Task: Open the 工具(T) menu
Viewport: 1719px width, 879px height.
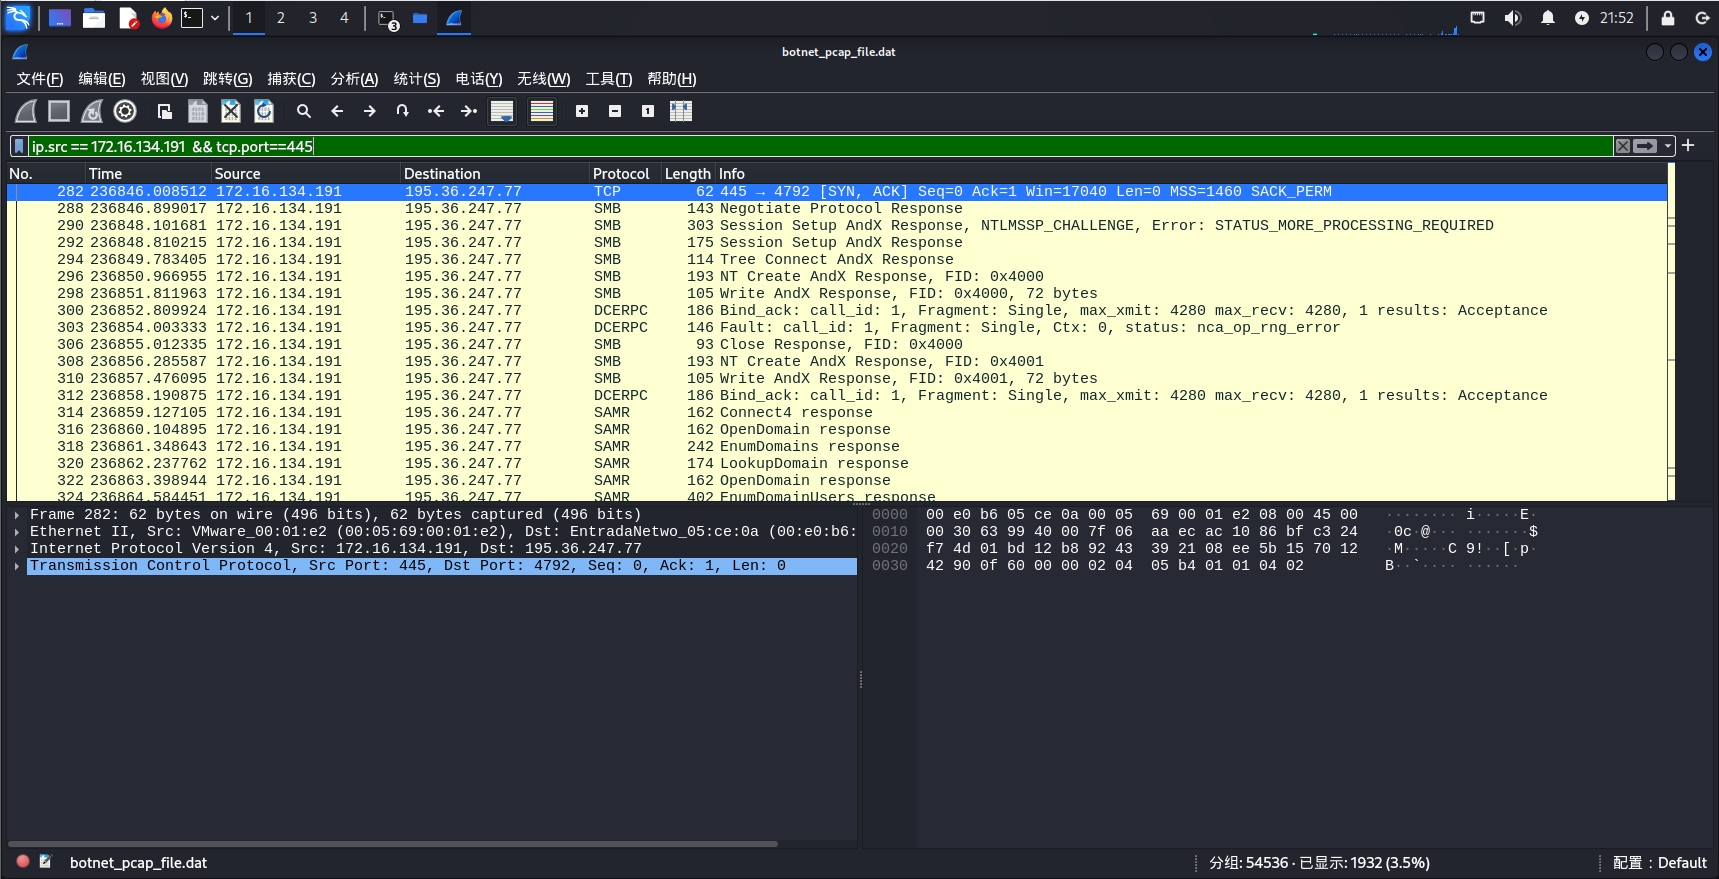Action: (x=609, y=79)
